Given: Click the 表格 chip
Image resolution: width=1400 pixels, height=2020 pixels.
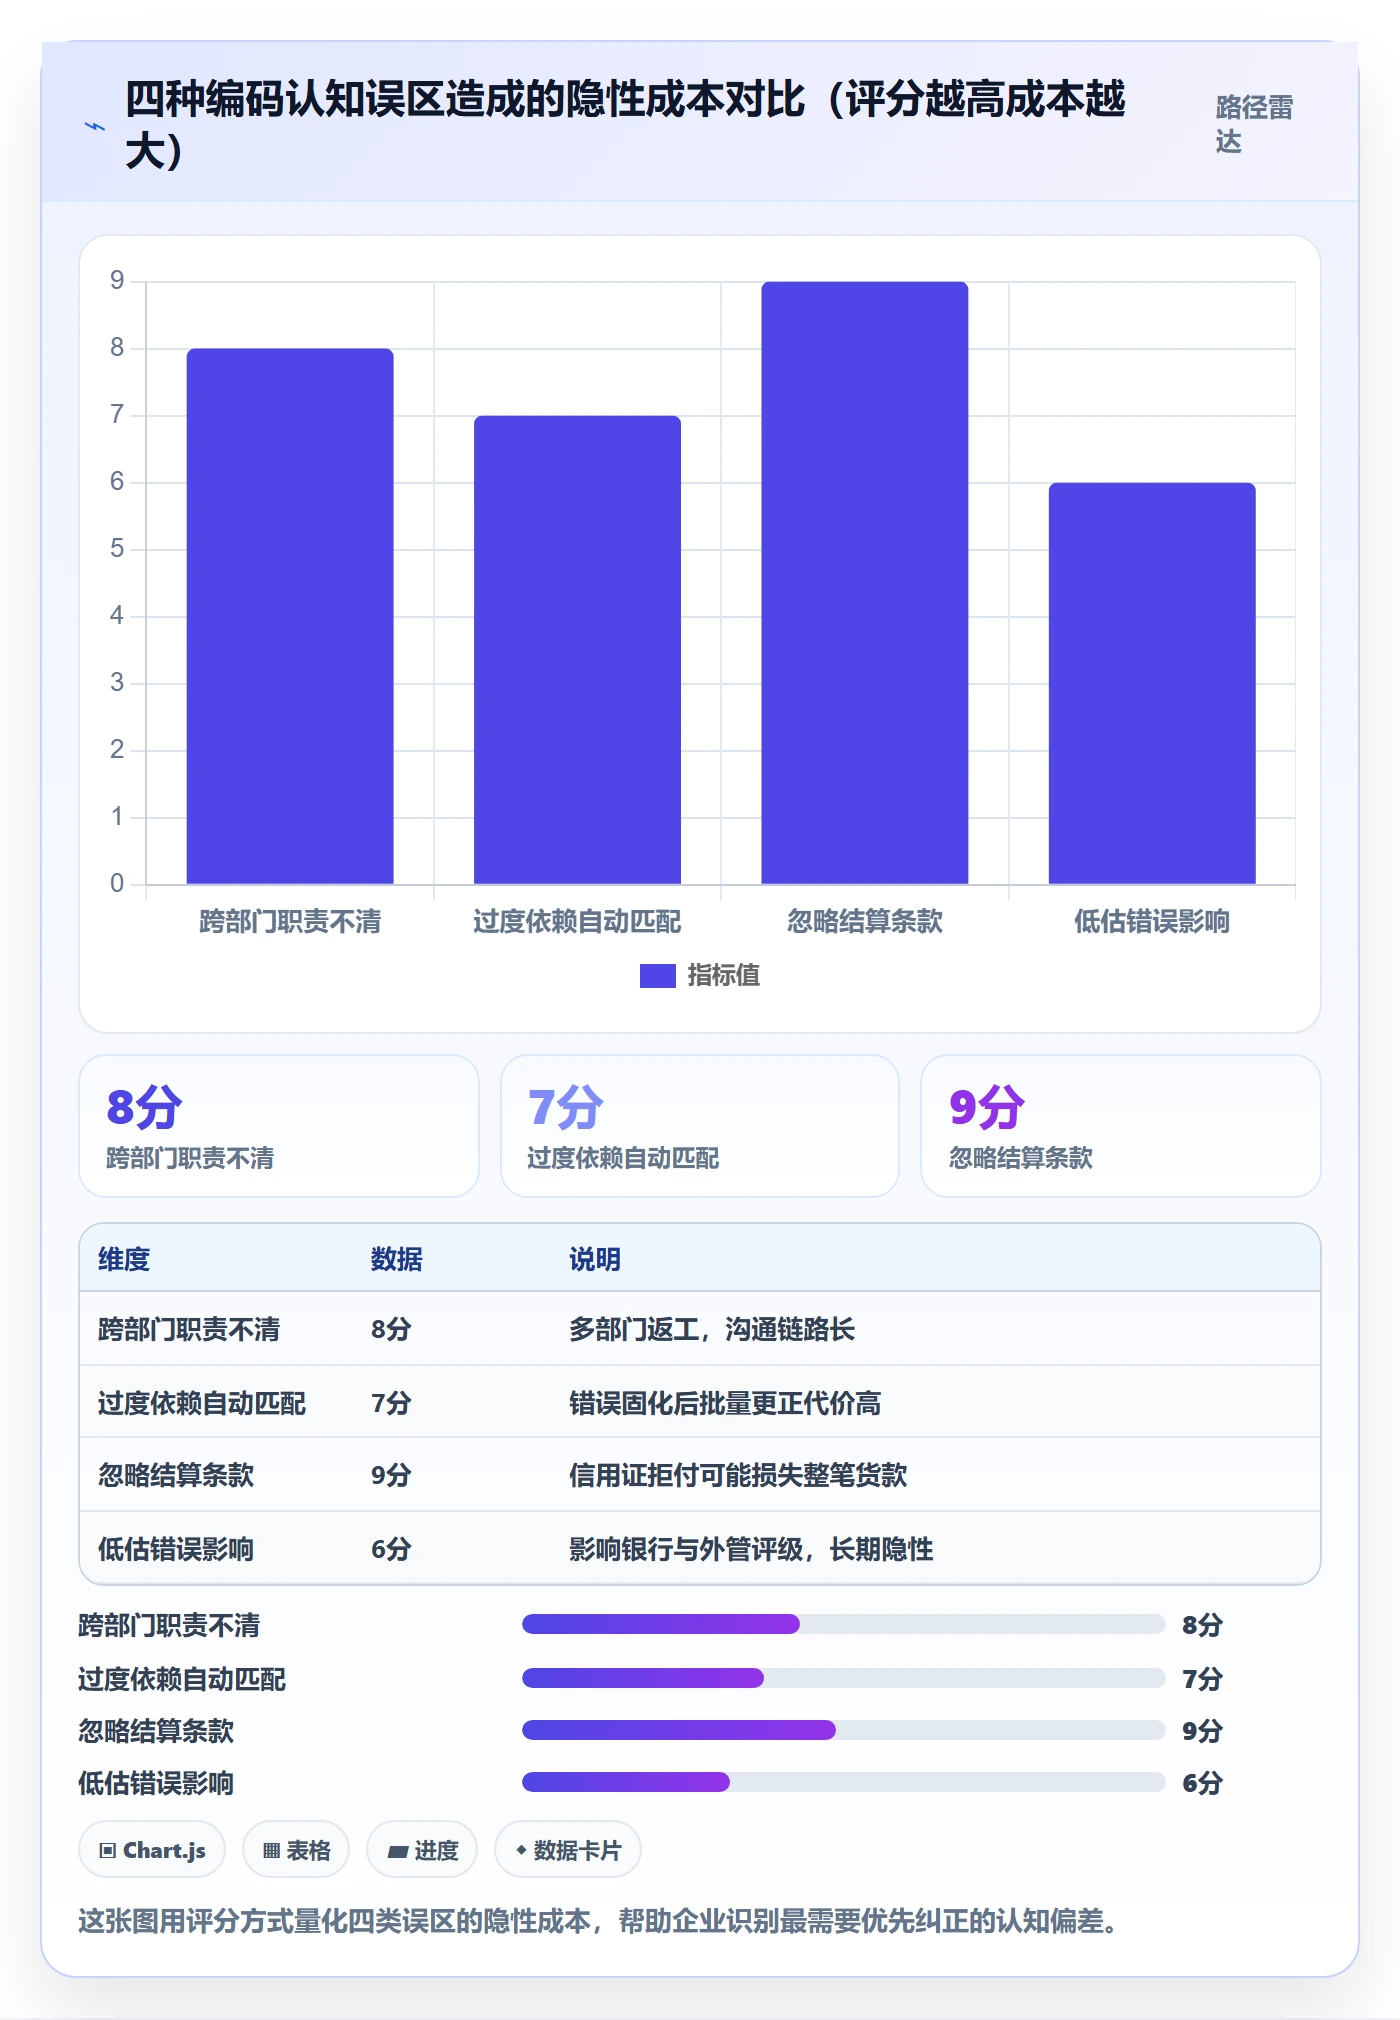Looking at the screenshot, I should pyautogui.click(x=296, y=1850).
